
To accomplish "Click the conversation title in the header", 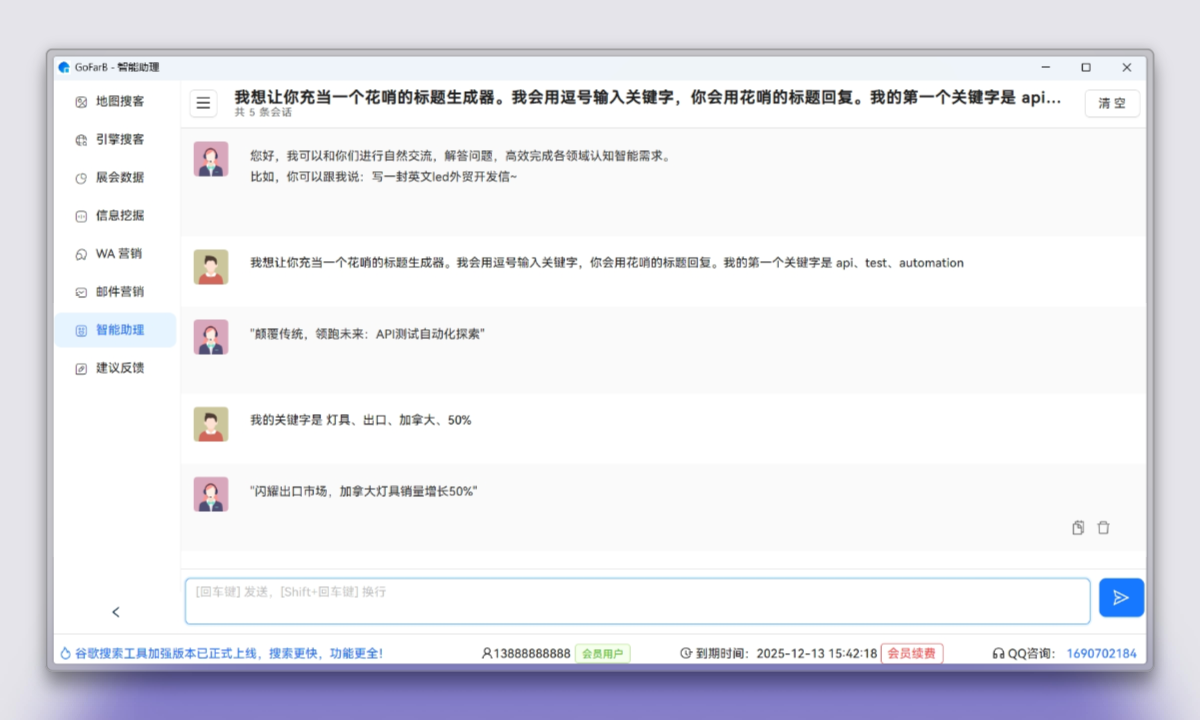I will point(648,97).
